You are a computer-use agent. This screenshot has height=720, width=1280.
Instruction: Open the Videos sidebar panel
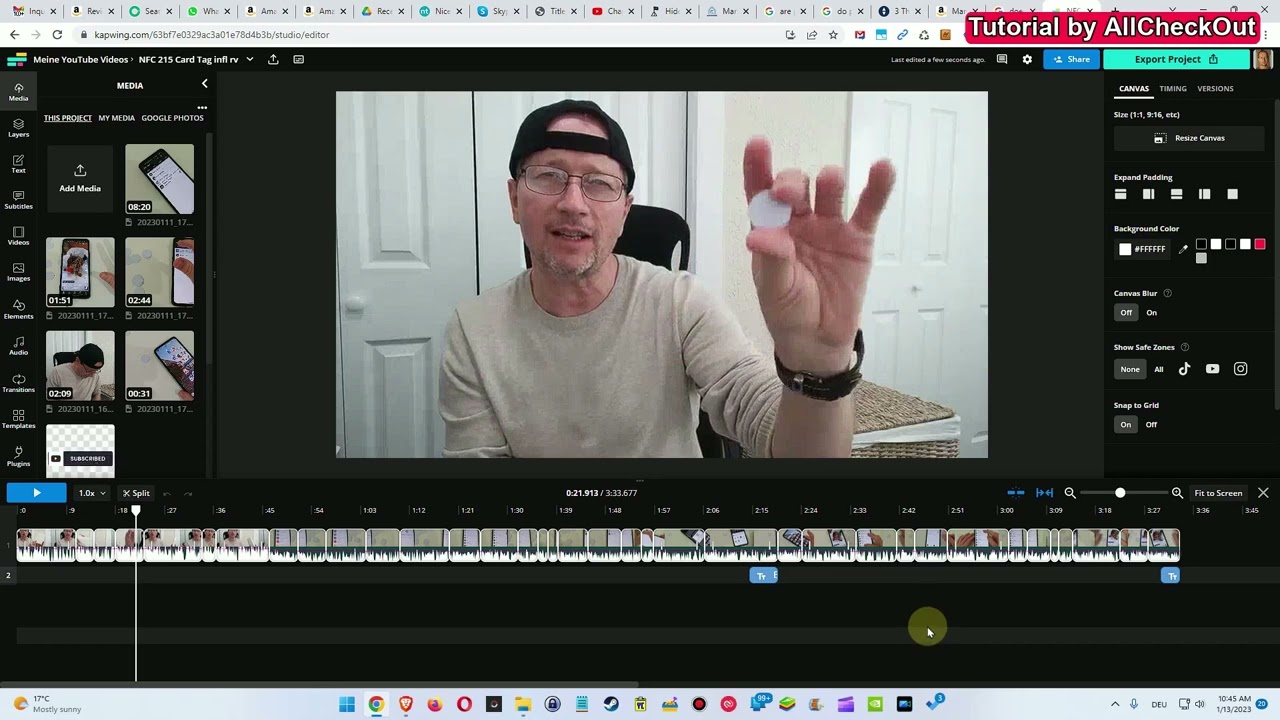[x=18, y=236]
